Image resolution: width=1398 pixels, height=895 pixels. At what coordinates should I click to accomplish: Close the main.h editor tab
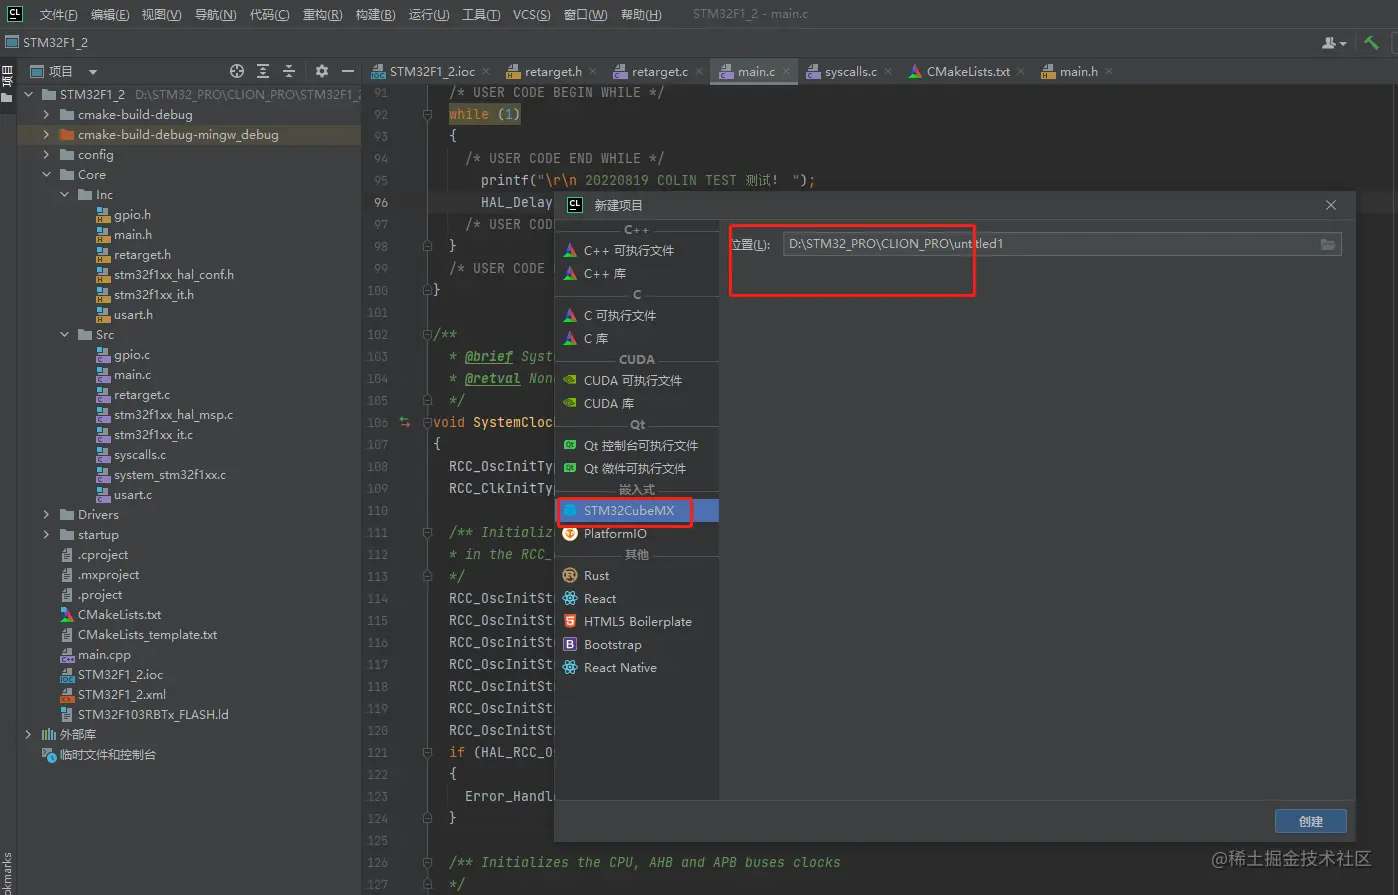(1109, 71)
